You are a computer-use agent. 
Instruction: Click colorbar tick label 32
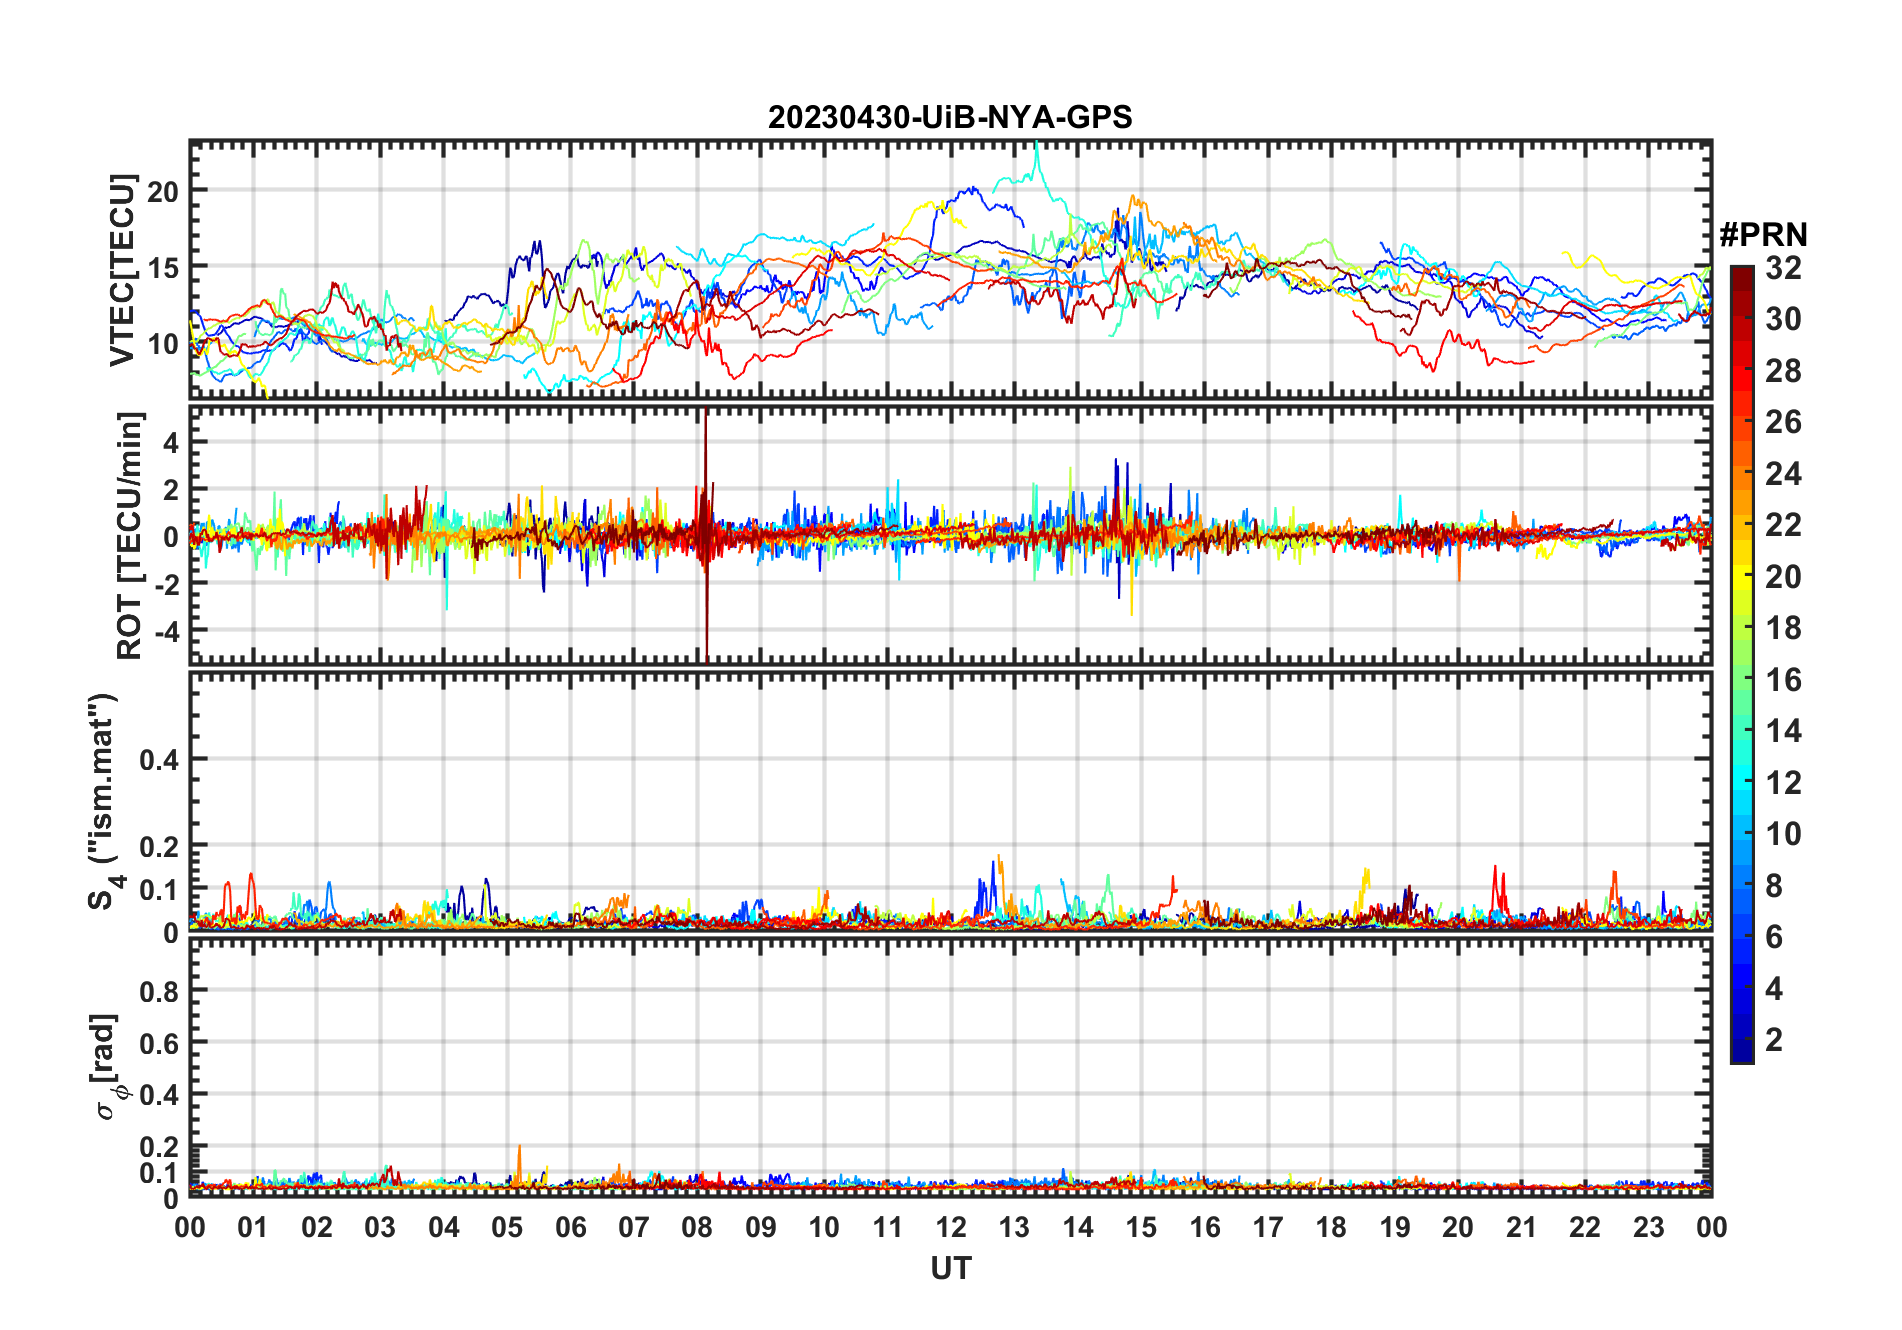[1783, 268]
